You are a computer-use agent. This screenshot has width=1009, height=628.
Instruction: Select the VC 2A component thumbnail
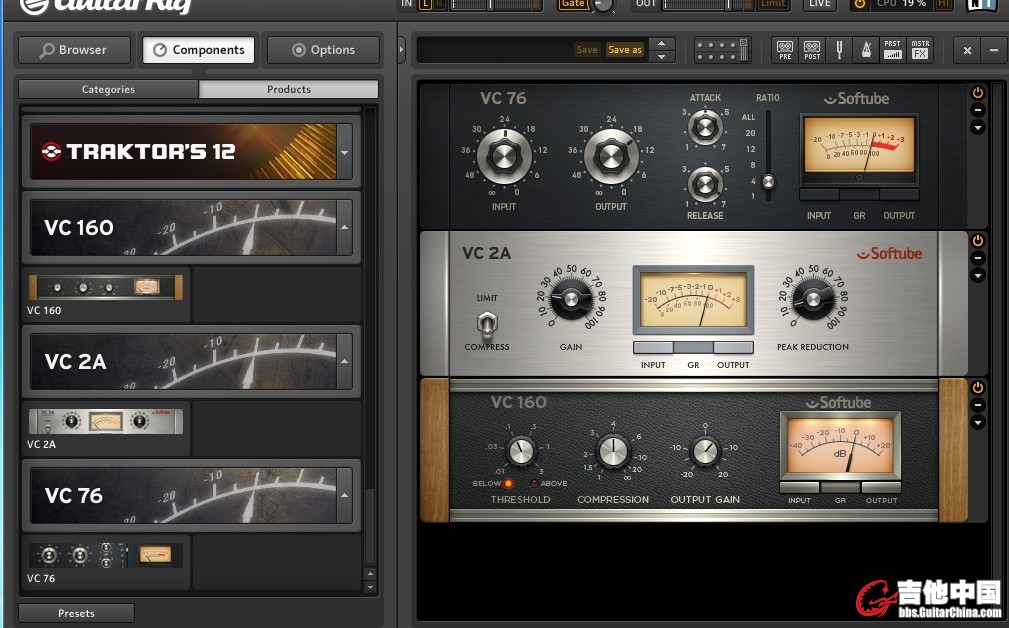click(106, 421)
